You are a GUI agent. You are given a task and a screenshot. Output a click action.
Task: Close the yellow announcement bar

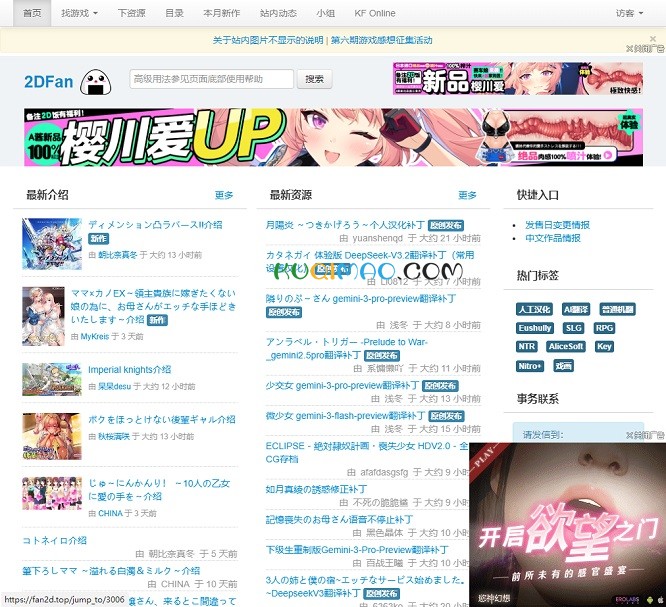coord(653,39)
